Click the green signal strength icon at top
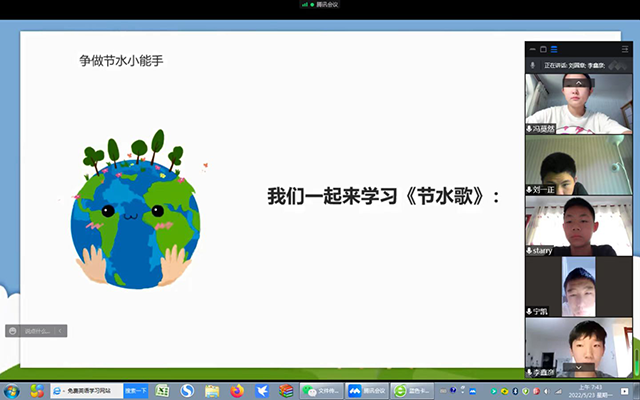640x400 pixels. [304, 4]
